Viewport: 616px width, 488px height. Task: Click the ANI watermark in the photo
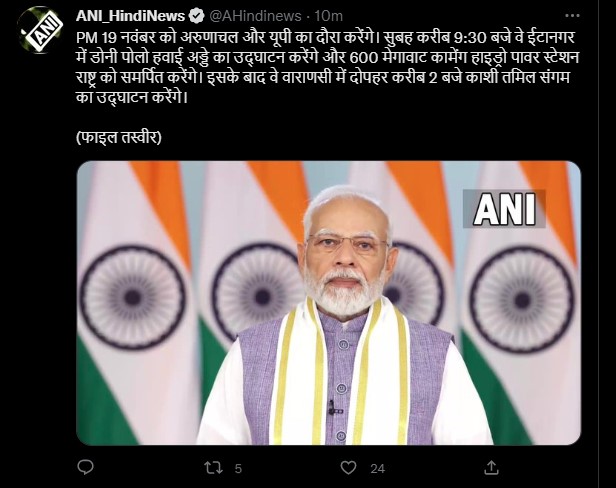[504, 209]
